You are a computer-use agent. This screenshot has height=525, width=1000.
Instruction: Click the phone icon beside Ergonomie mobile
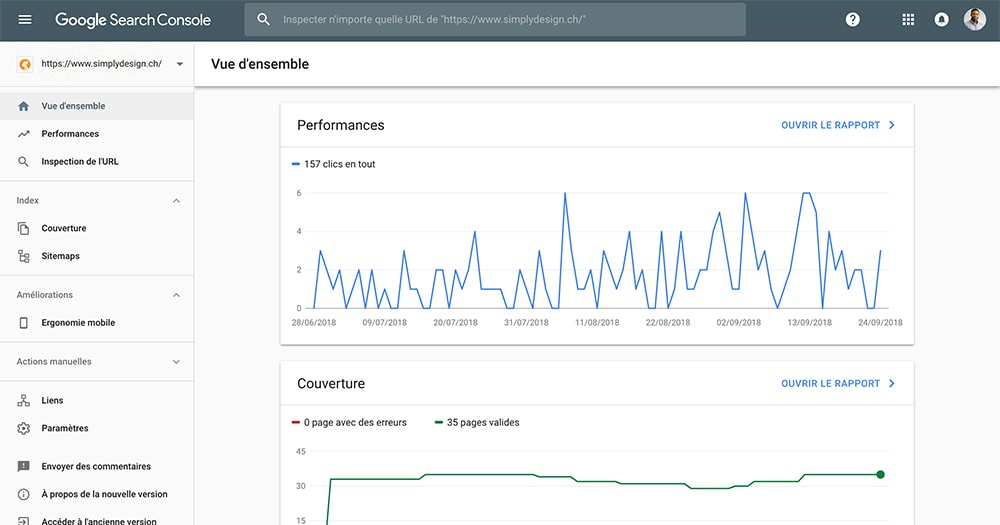point(24,323)
